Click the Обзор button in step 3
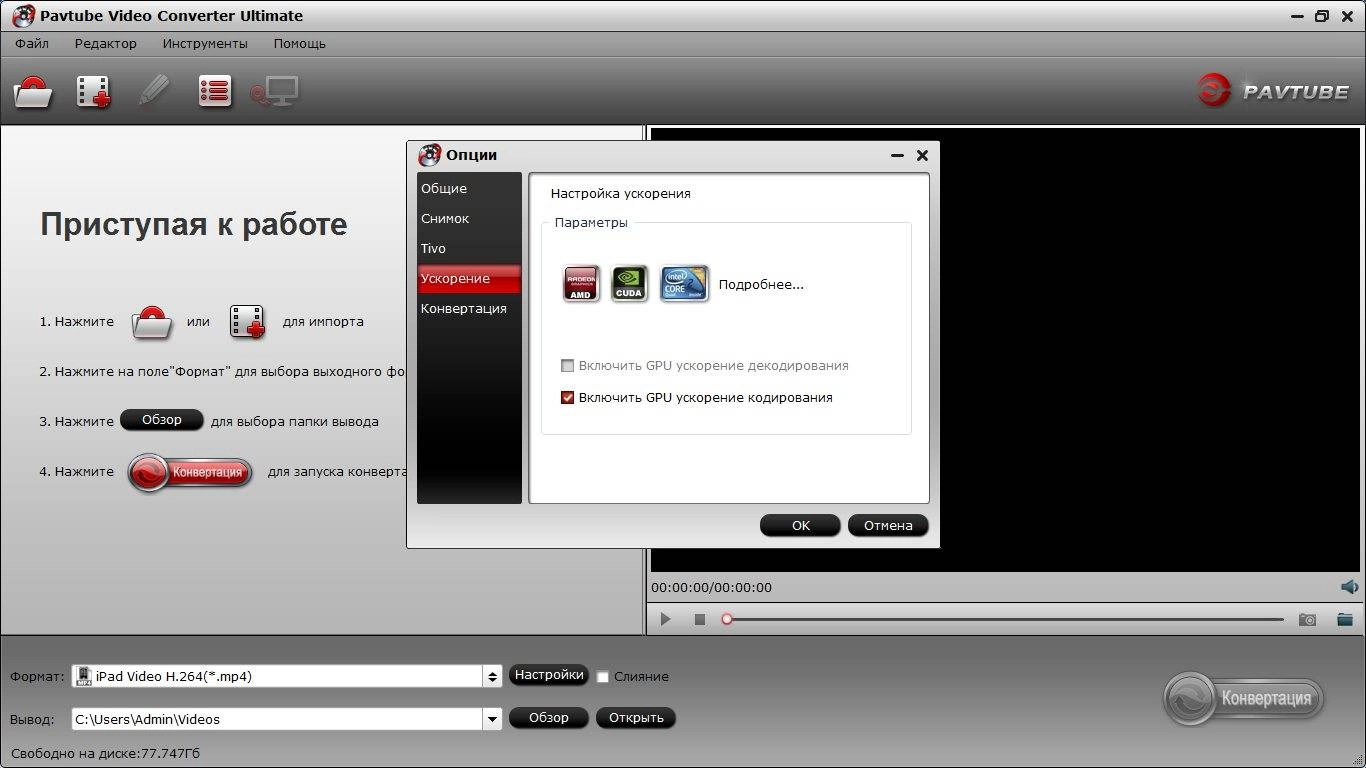 tap(162, 420)
